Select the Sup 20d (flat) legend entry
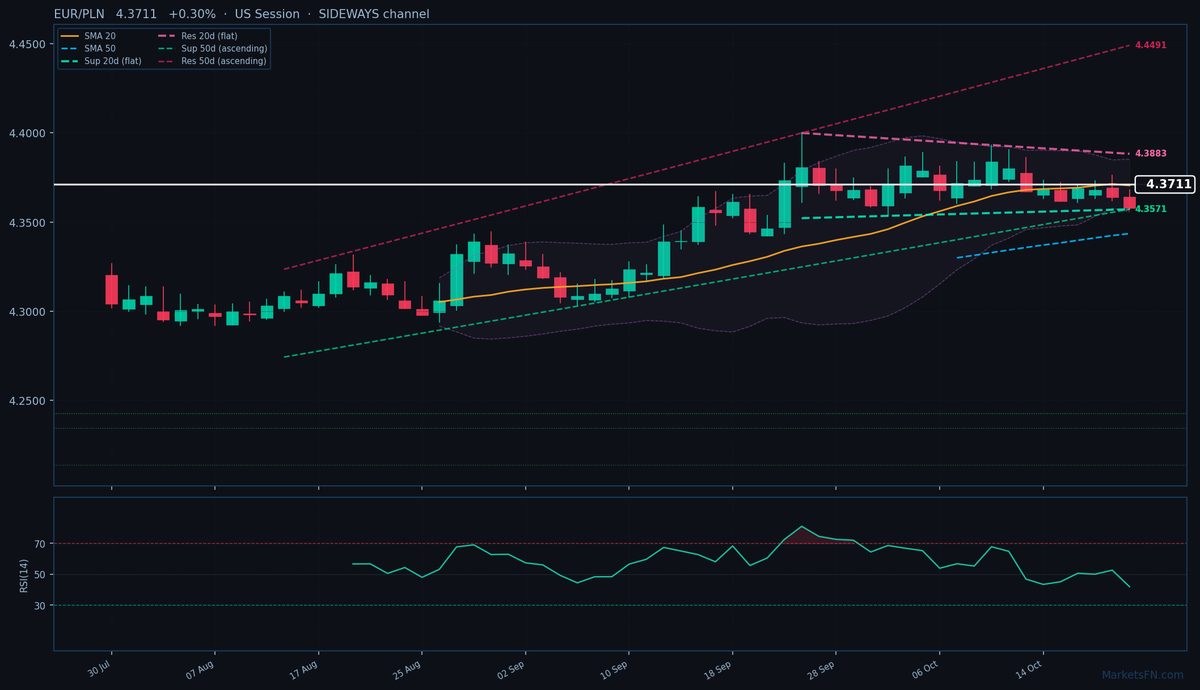Screen dimensions: 1200x690 (101, 61)
